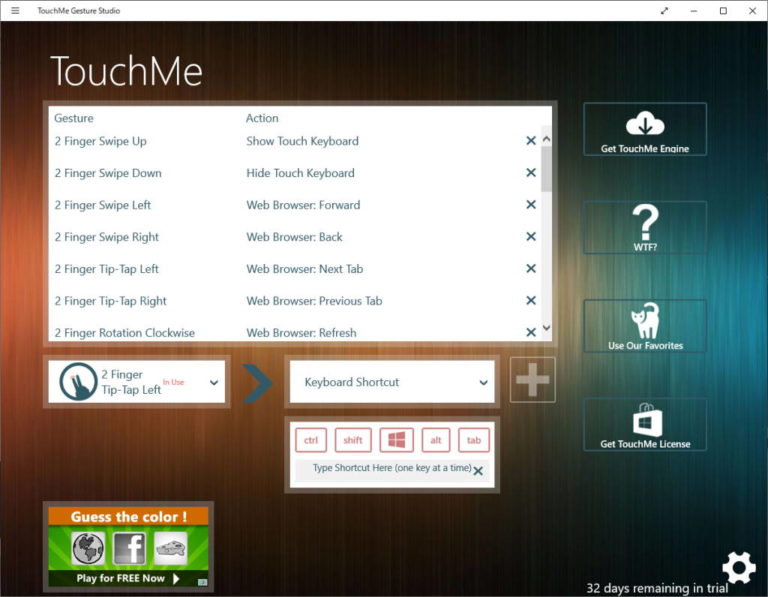The width and height of the screenshot is (768, 597).
Task: Click Play for FREE Now ad button
Action: (x=128, y=578)
